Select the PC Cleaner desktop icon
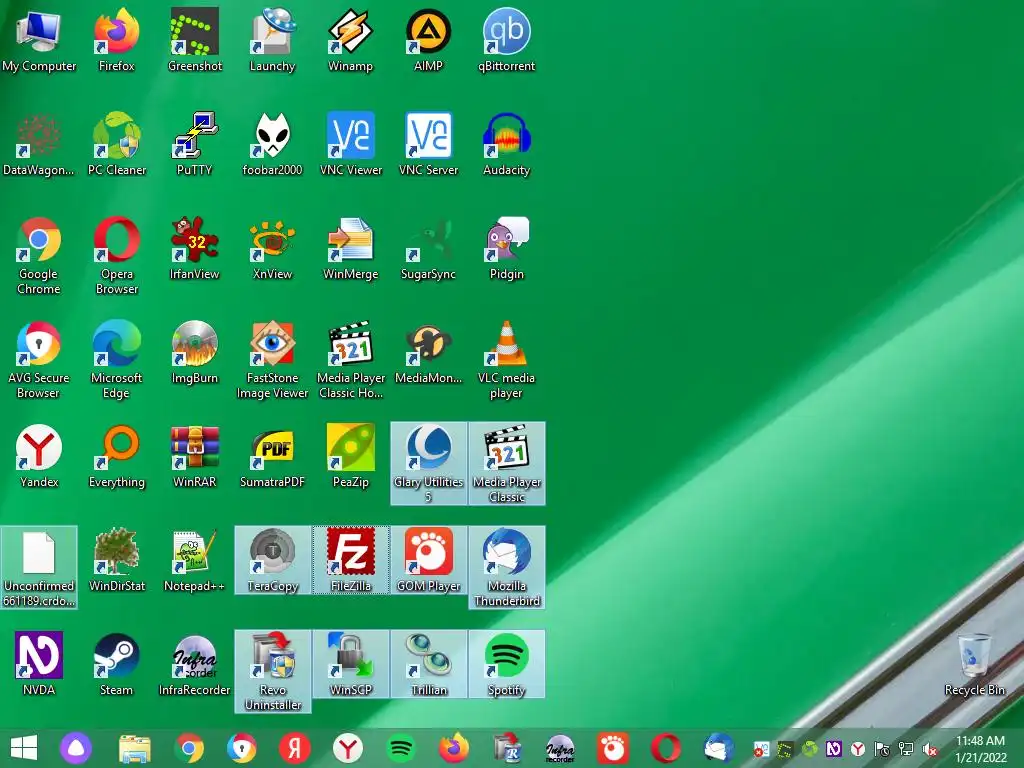Screen dimensions: 1024x768 click(116, 144)
